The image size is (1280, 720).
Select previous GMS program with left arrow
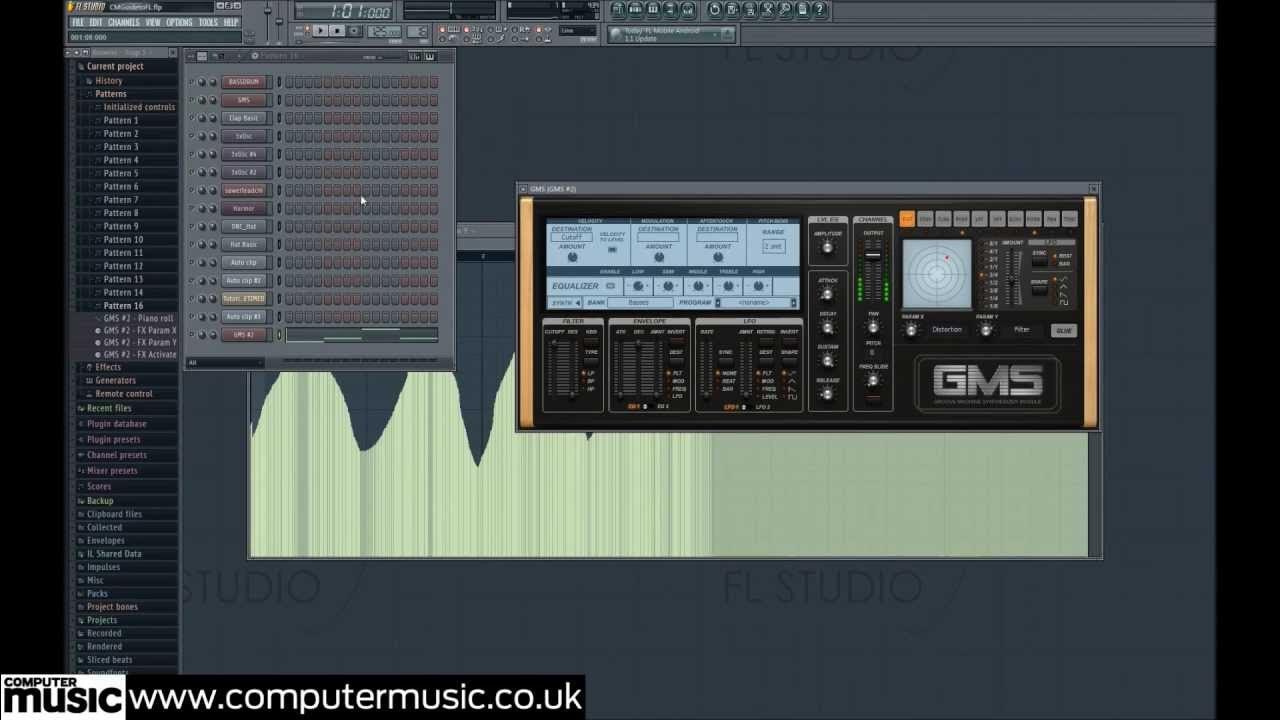718,303
